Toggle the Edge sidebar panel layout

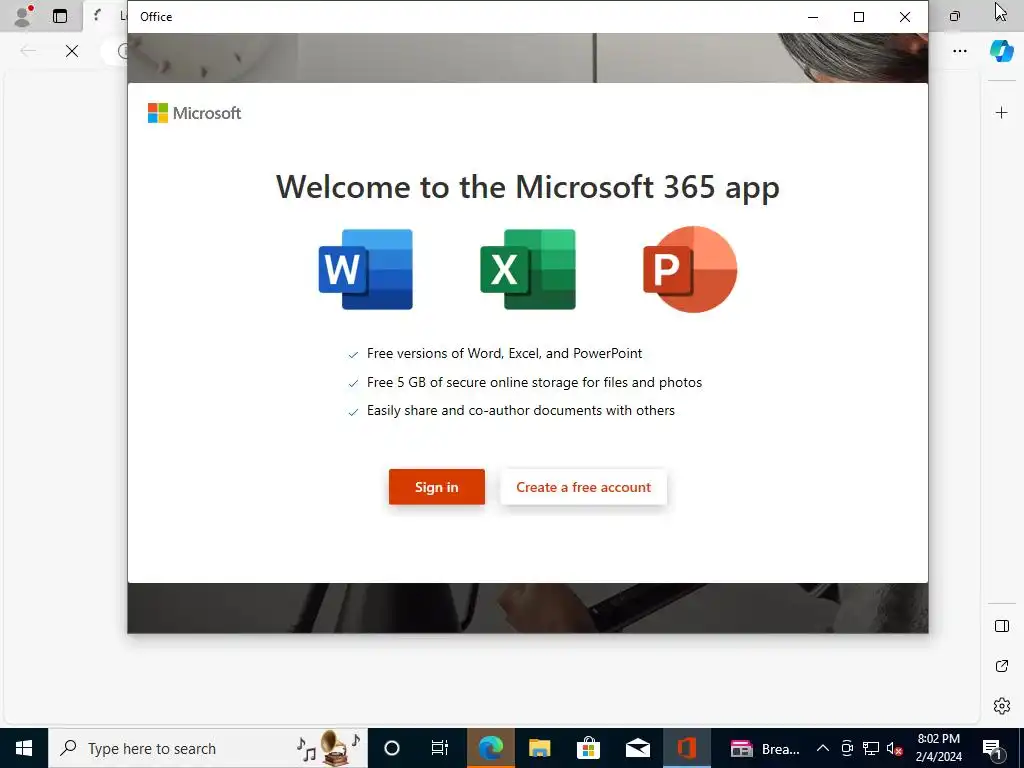click(1002, 626)
